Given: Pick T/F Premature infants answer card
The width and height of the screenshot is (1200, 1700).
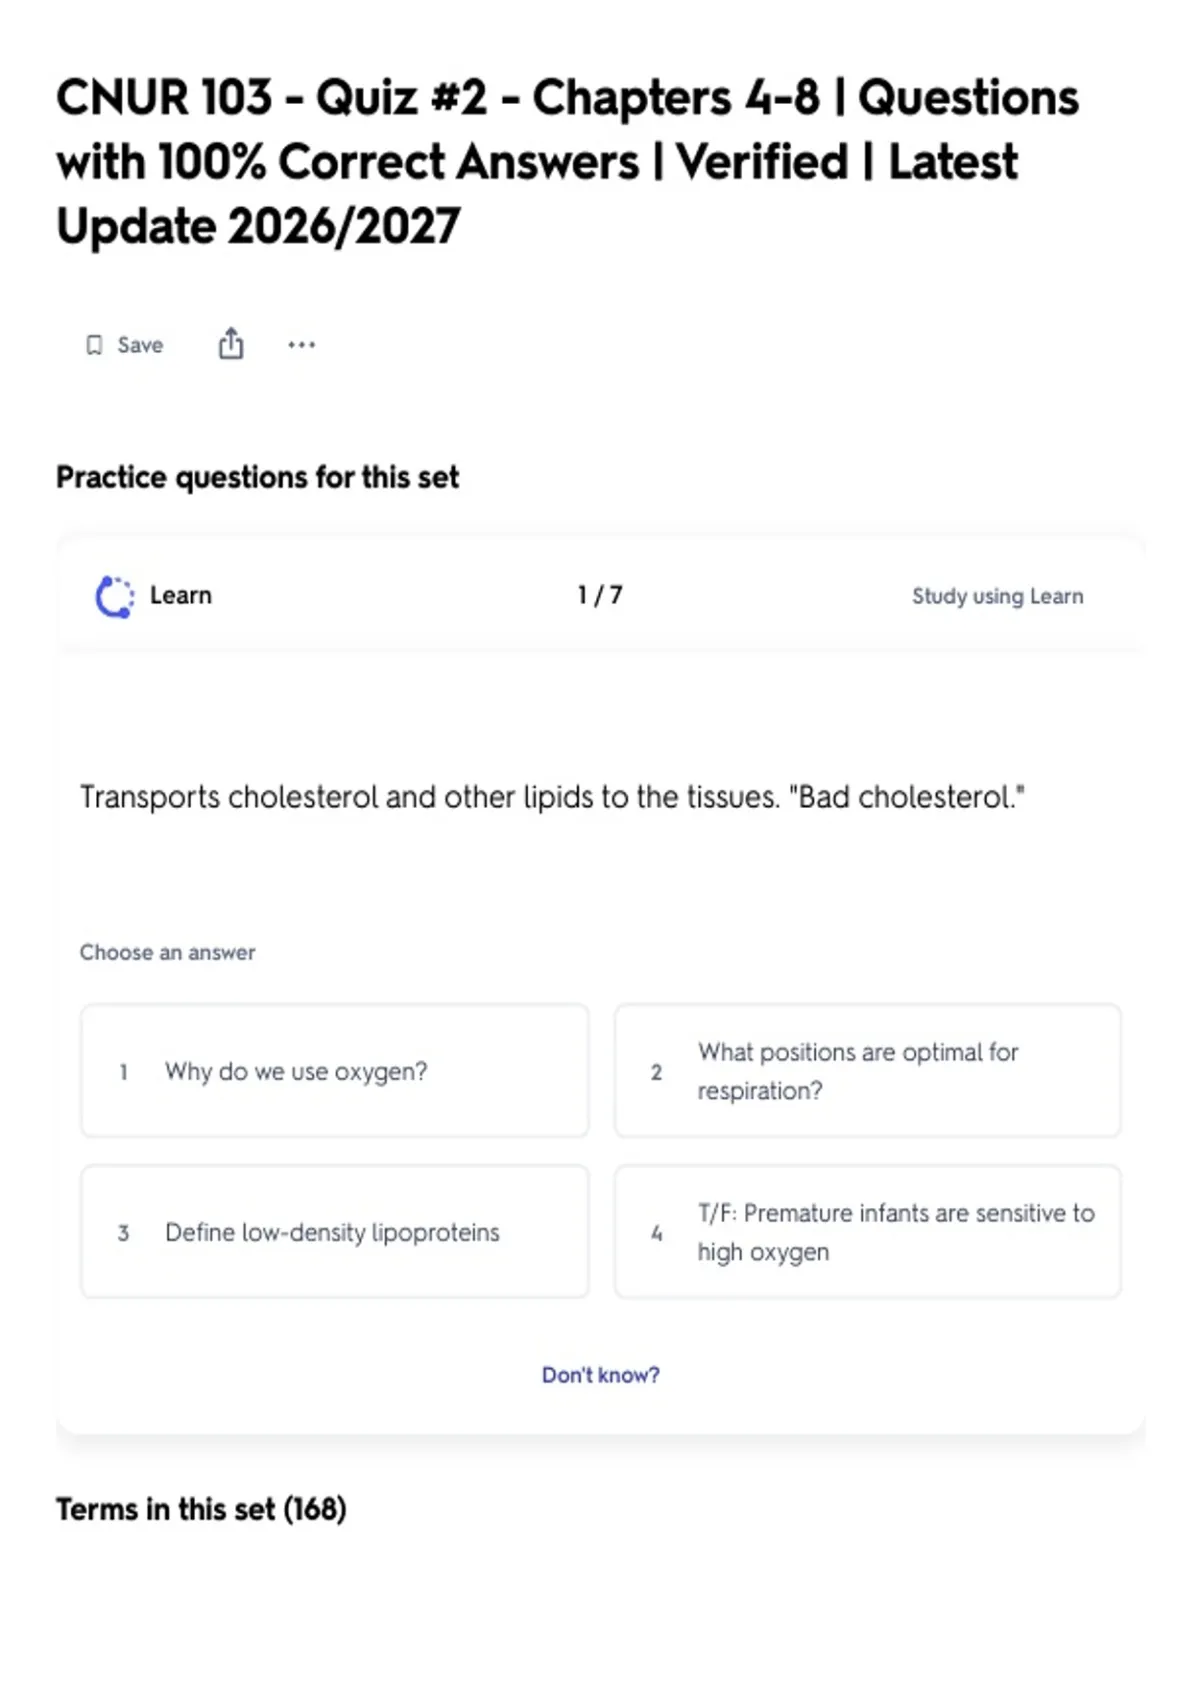Looking at the screenshot, I should coord(868,1232).
